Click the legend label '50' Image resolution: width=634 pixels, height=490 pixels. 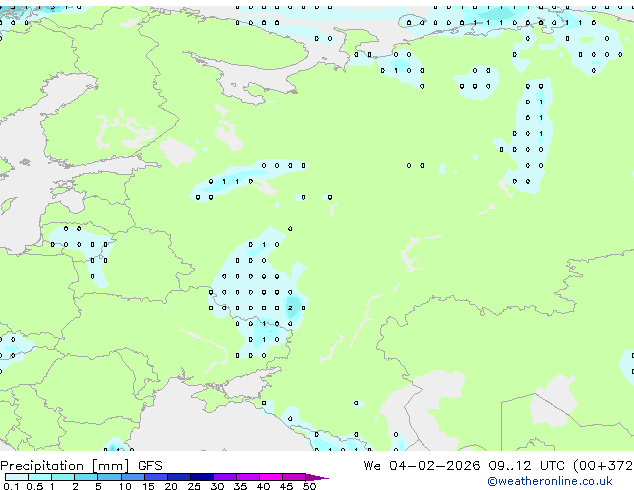[x=309, y=486]
